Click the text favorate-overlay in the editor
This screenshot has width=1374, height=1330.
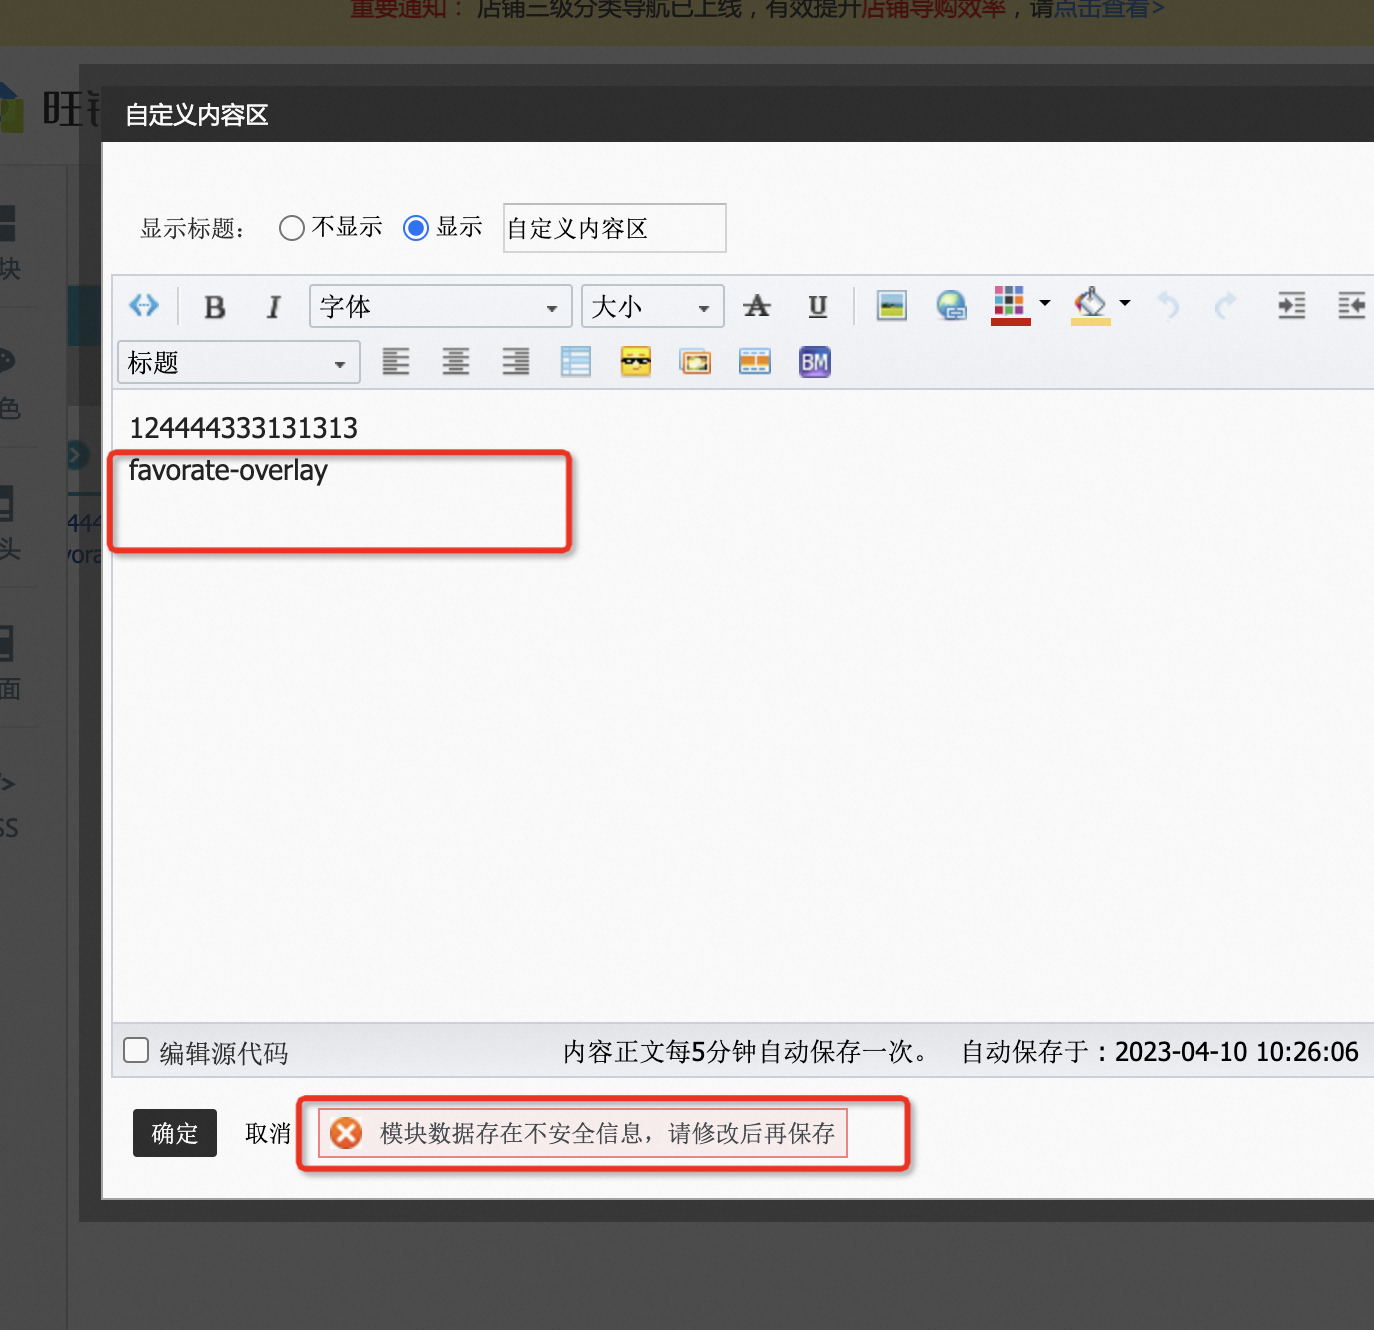[228, 470]
